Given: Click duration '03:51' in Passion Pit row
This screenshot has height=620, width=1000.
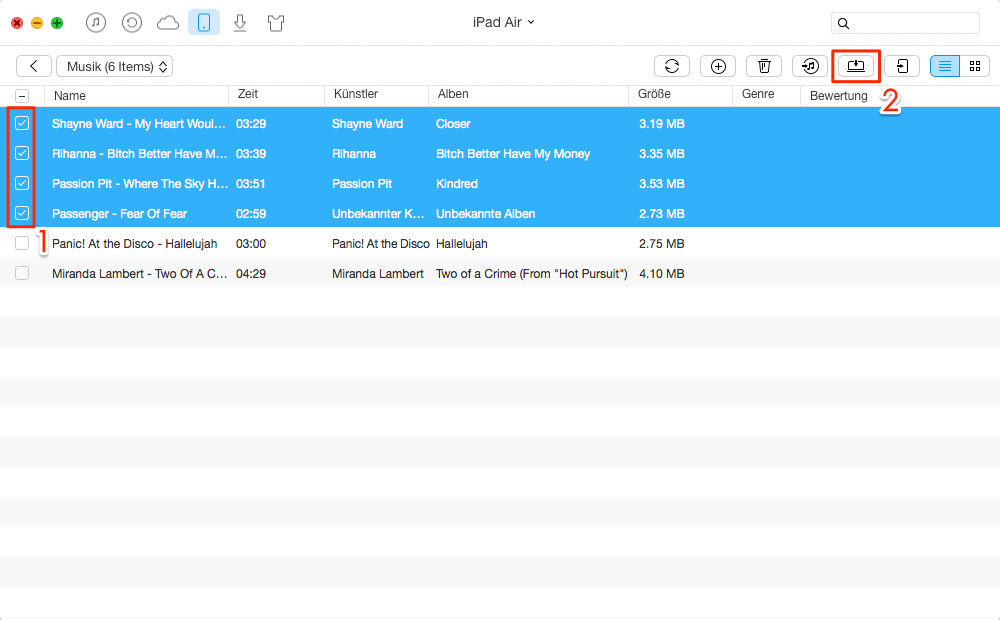Looking at the screenshot, I should [x=251, y=184].
